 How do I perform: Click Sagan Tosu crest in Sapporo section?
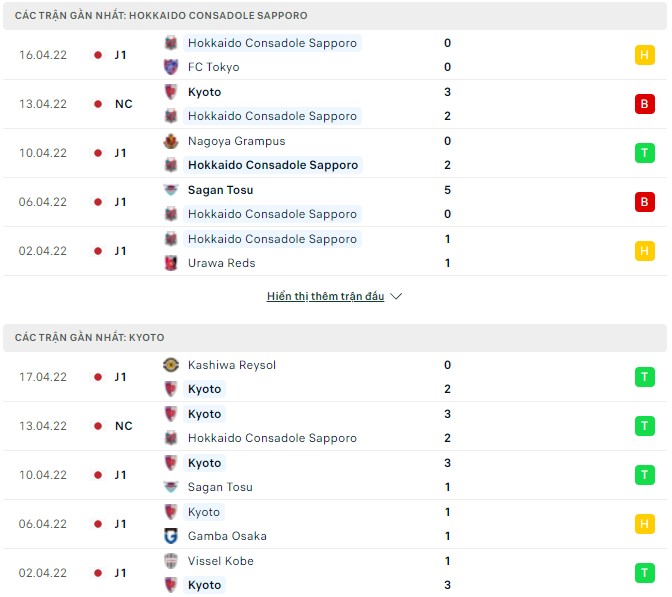point(171,190)
